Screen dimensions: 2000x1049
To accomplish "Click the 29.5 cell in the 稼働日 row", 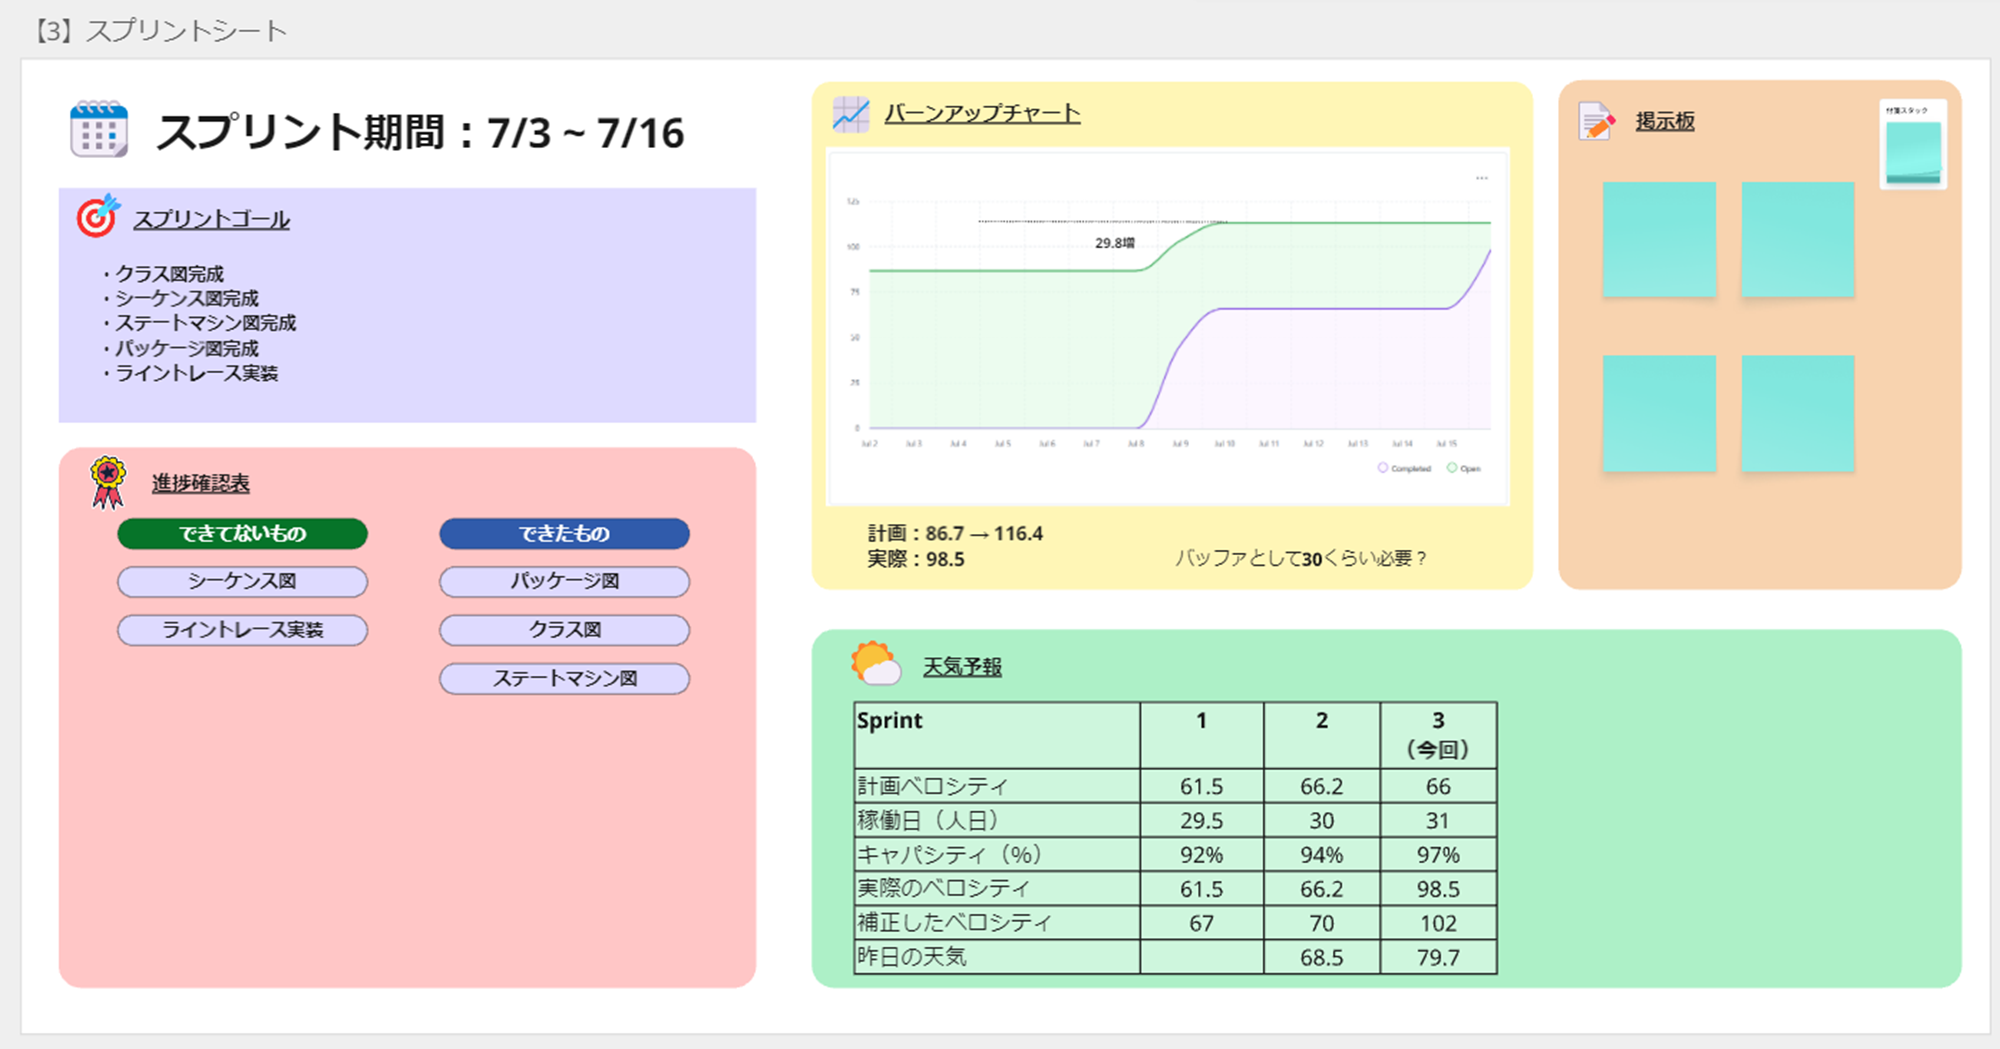I will click(x=1202, y=820).
